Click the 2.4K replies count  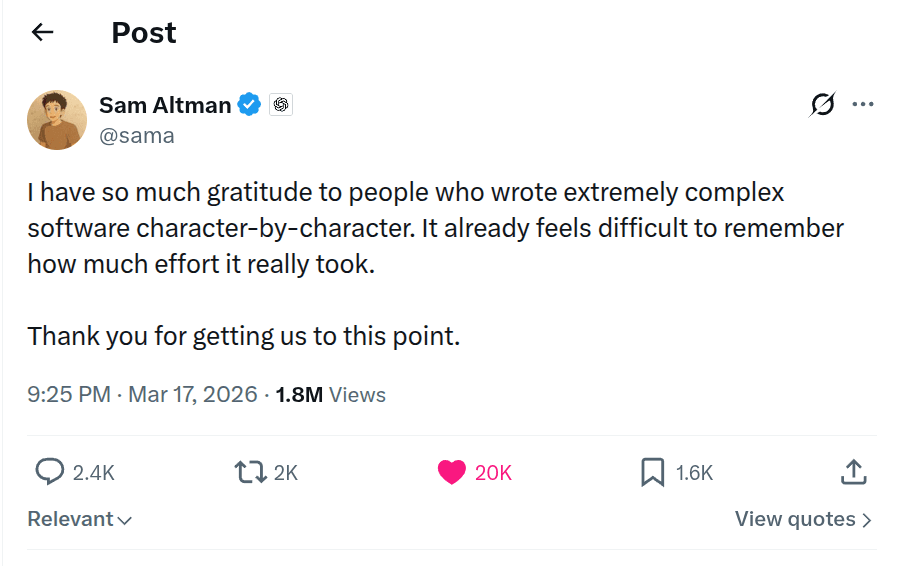click(x=94, y=473)
